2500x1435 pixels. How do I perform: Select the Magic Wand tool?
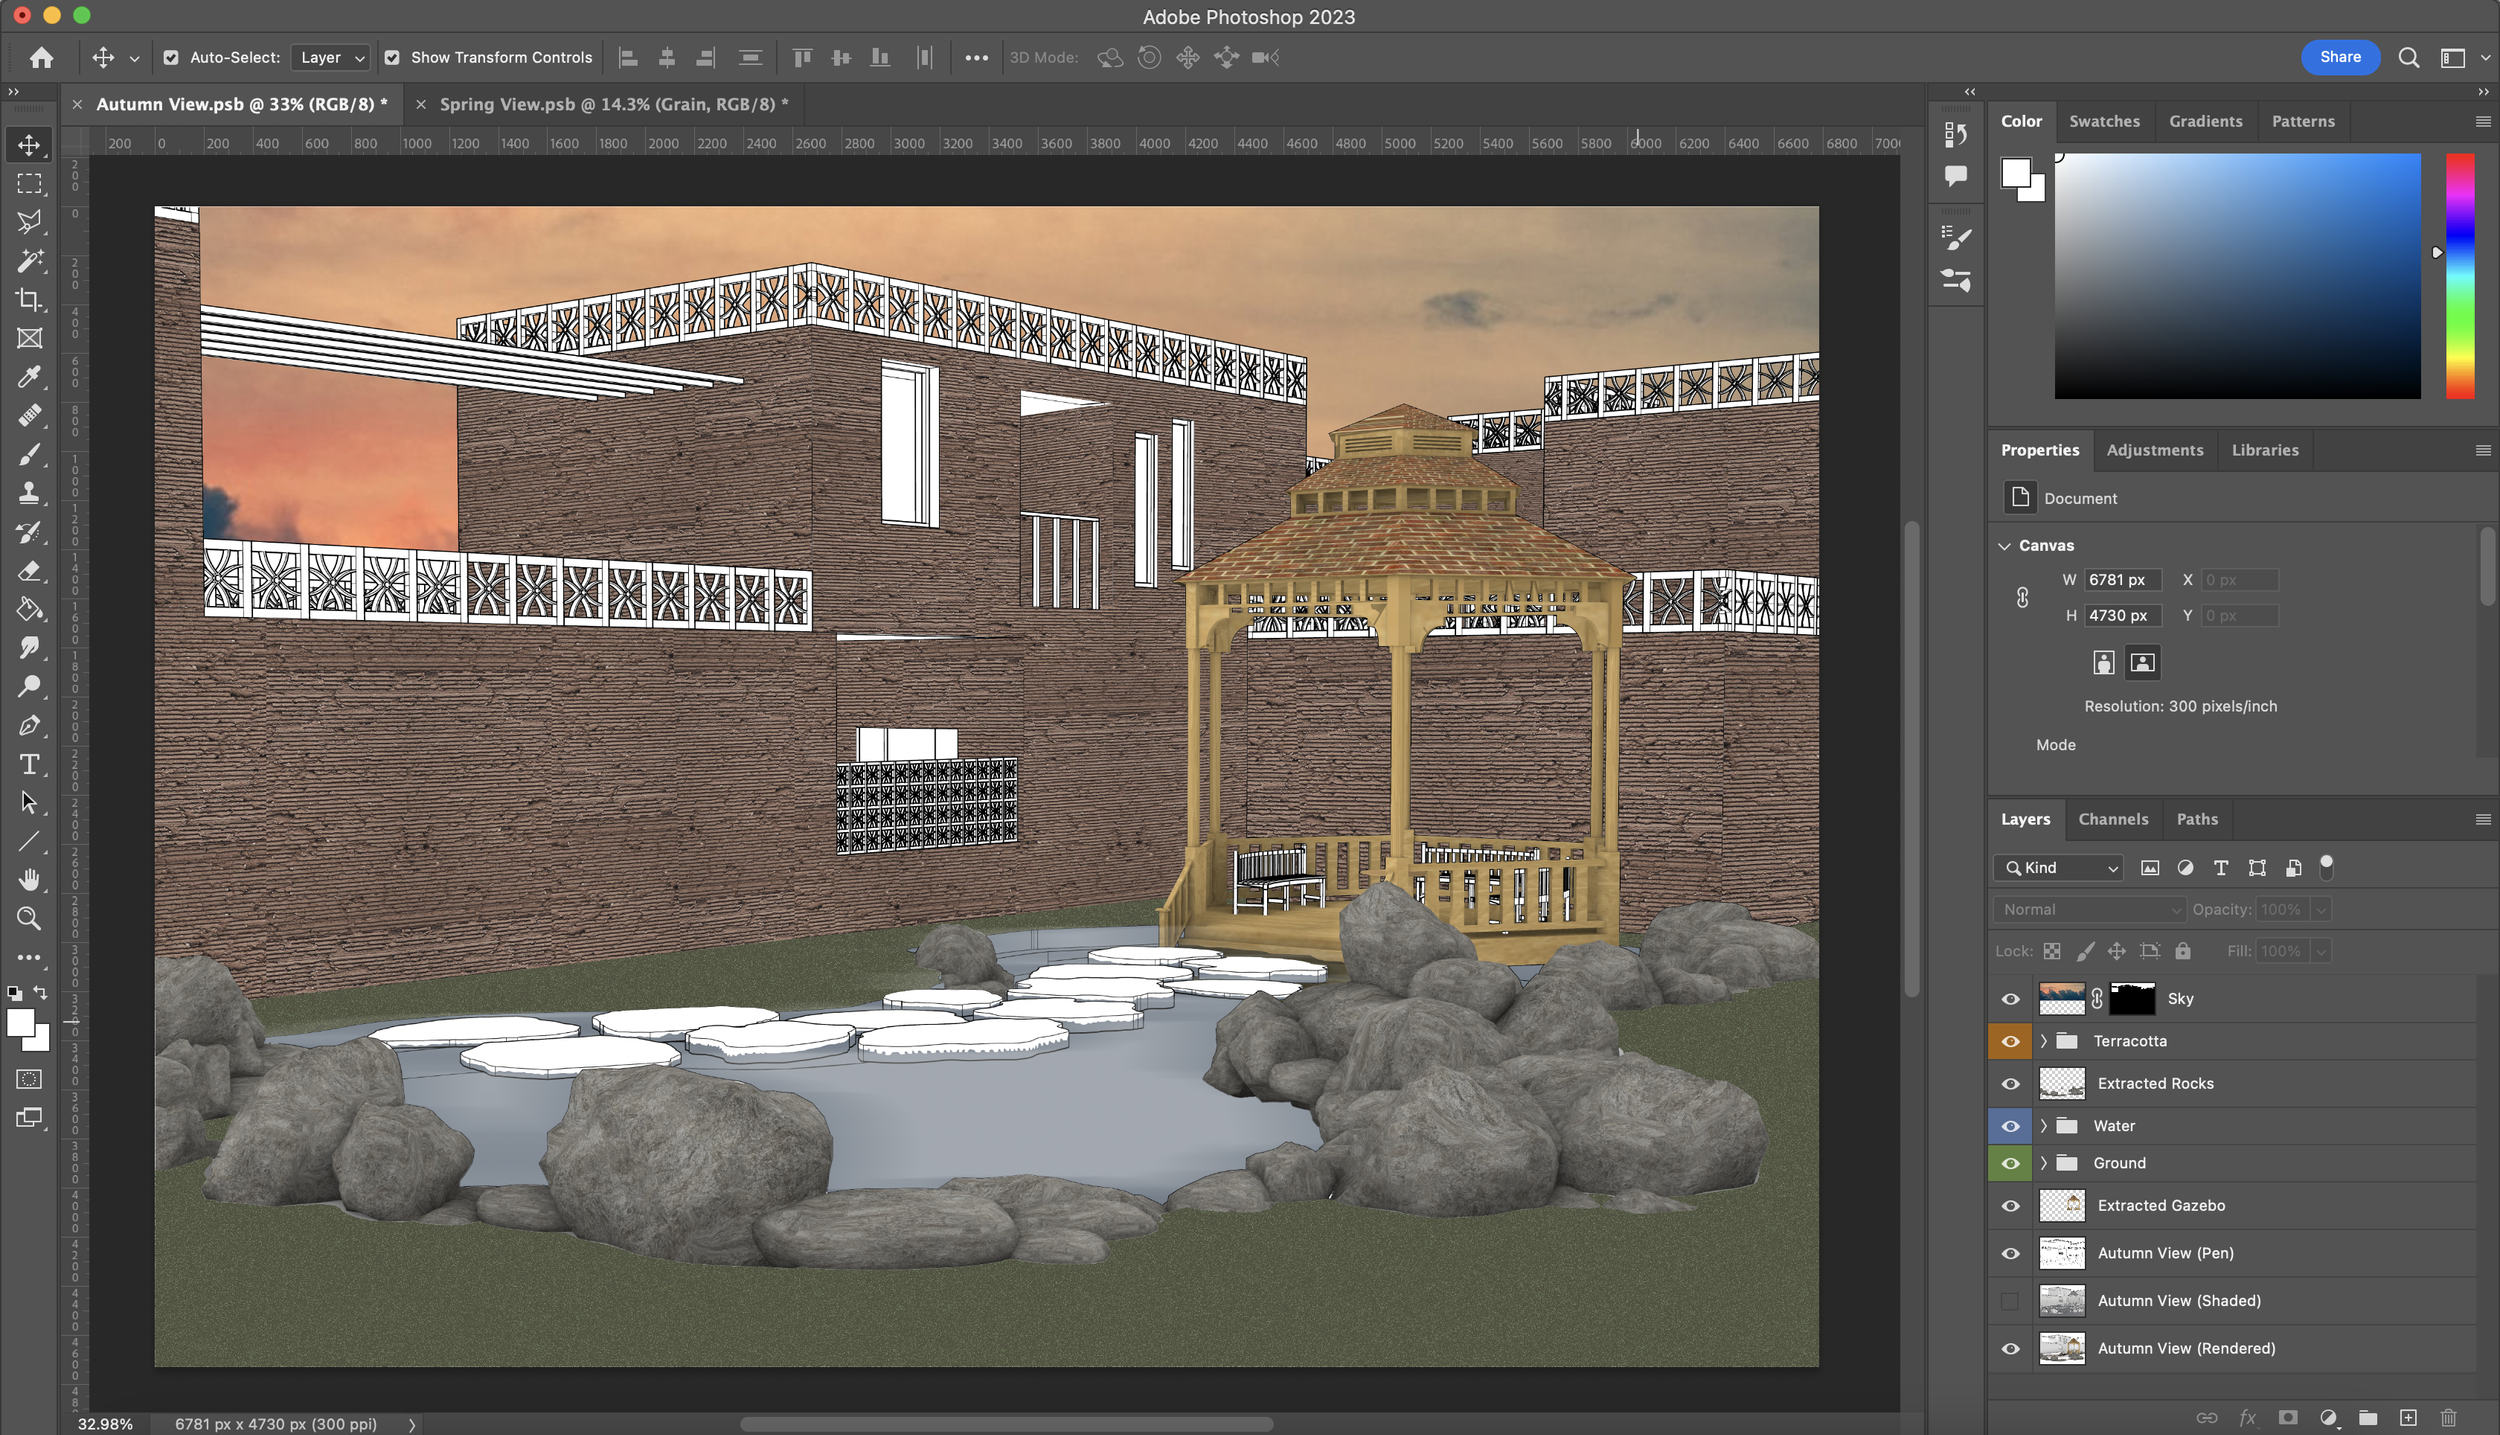click(x=29, y=261)
